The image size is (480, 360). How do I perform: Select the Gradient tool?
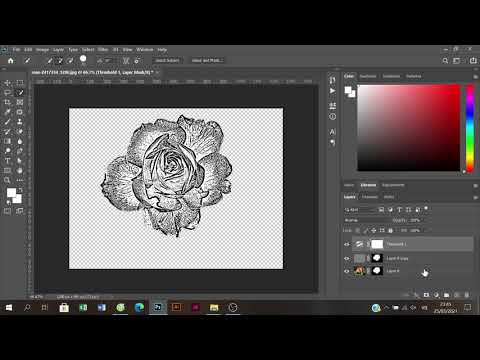coord(7,141)
